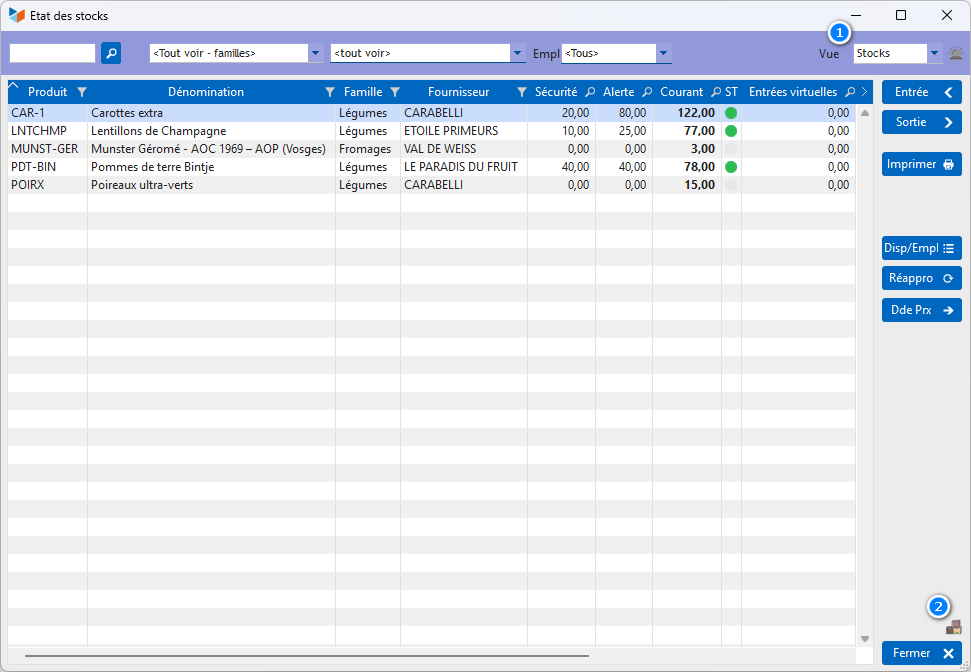Open the Empl location dropdown
This screenshot has height=672, width=971.
pyautogui.click(x=664, y=53)
